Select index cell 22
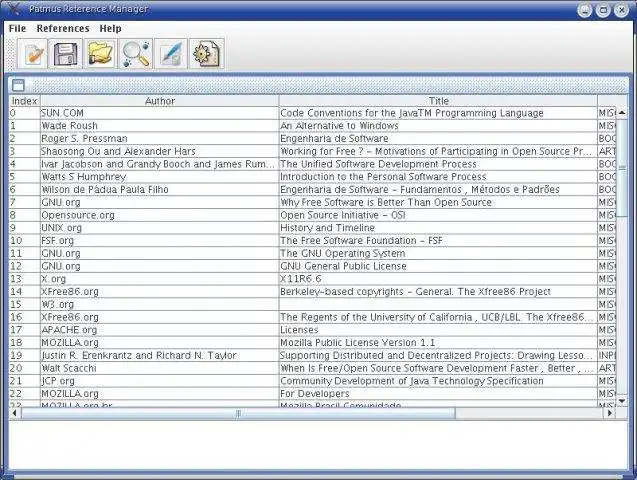This screenshot has width=637, height=480. (24, 394)
